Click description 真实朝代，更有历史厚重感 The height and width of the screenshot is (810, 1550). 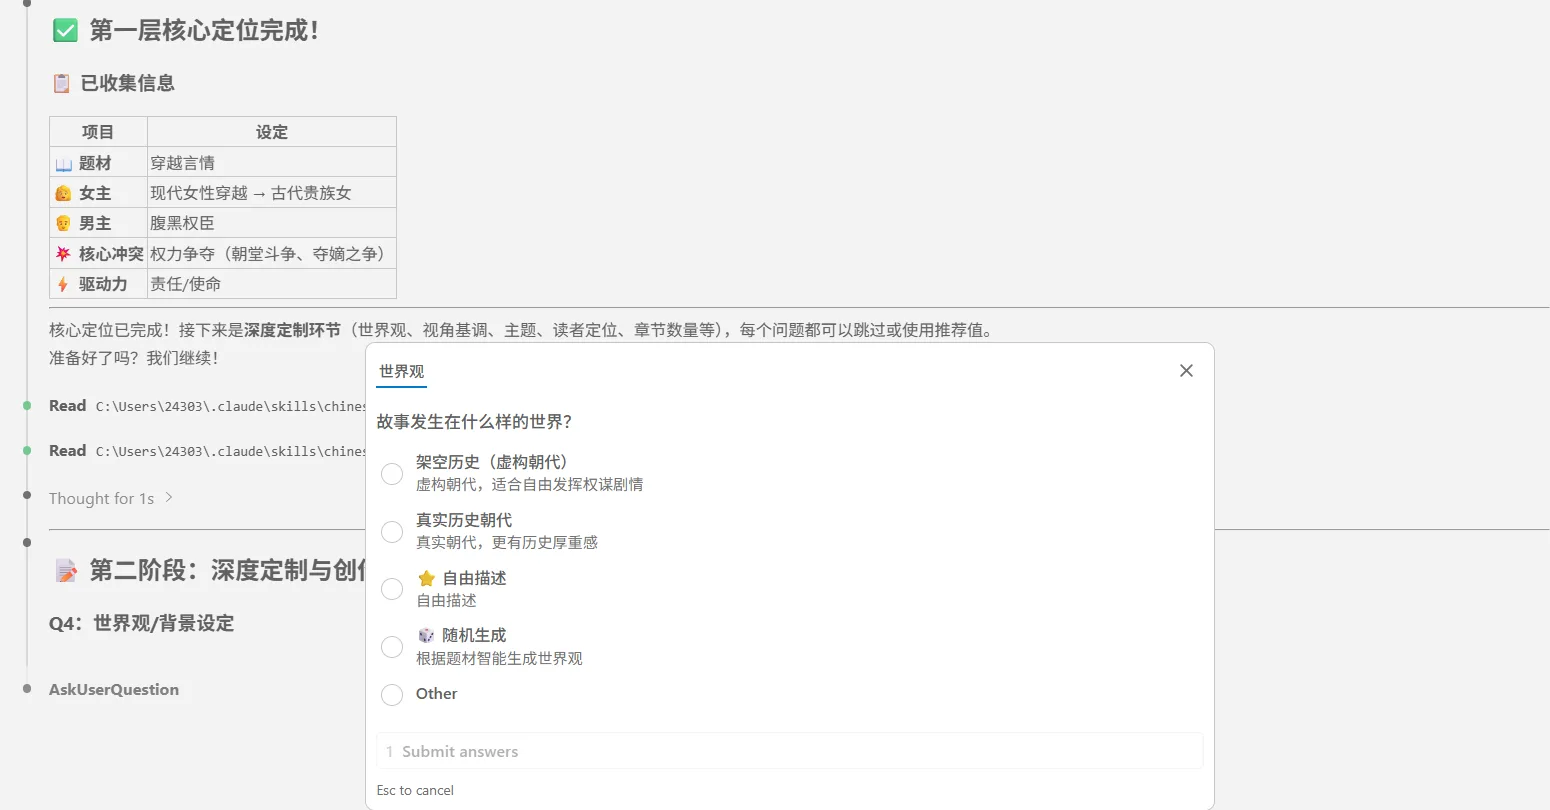pos(507,542)
